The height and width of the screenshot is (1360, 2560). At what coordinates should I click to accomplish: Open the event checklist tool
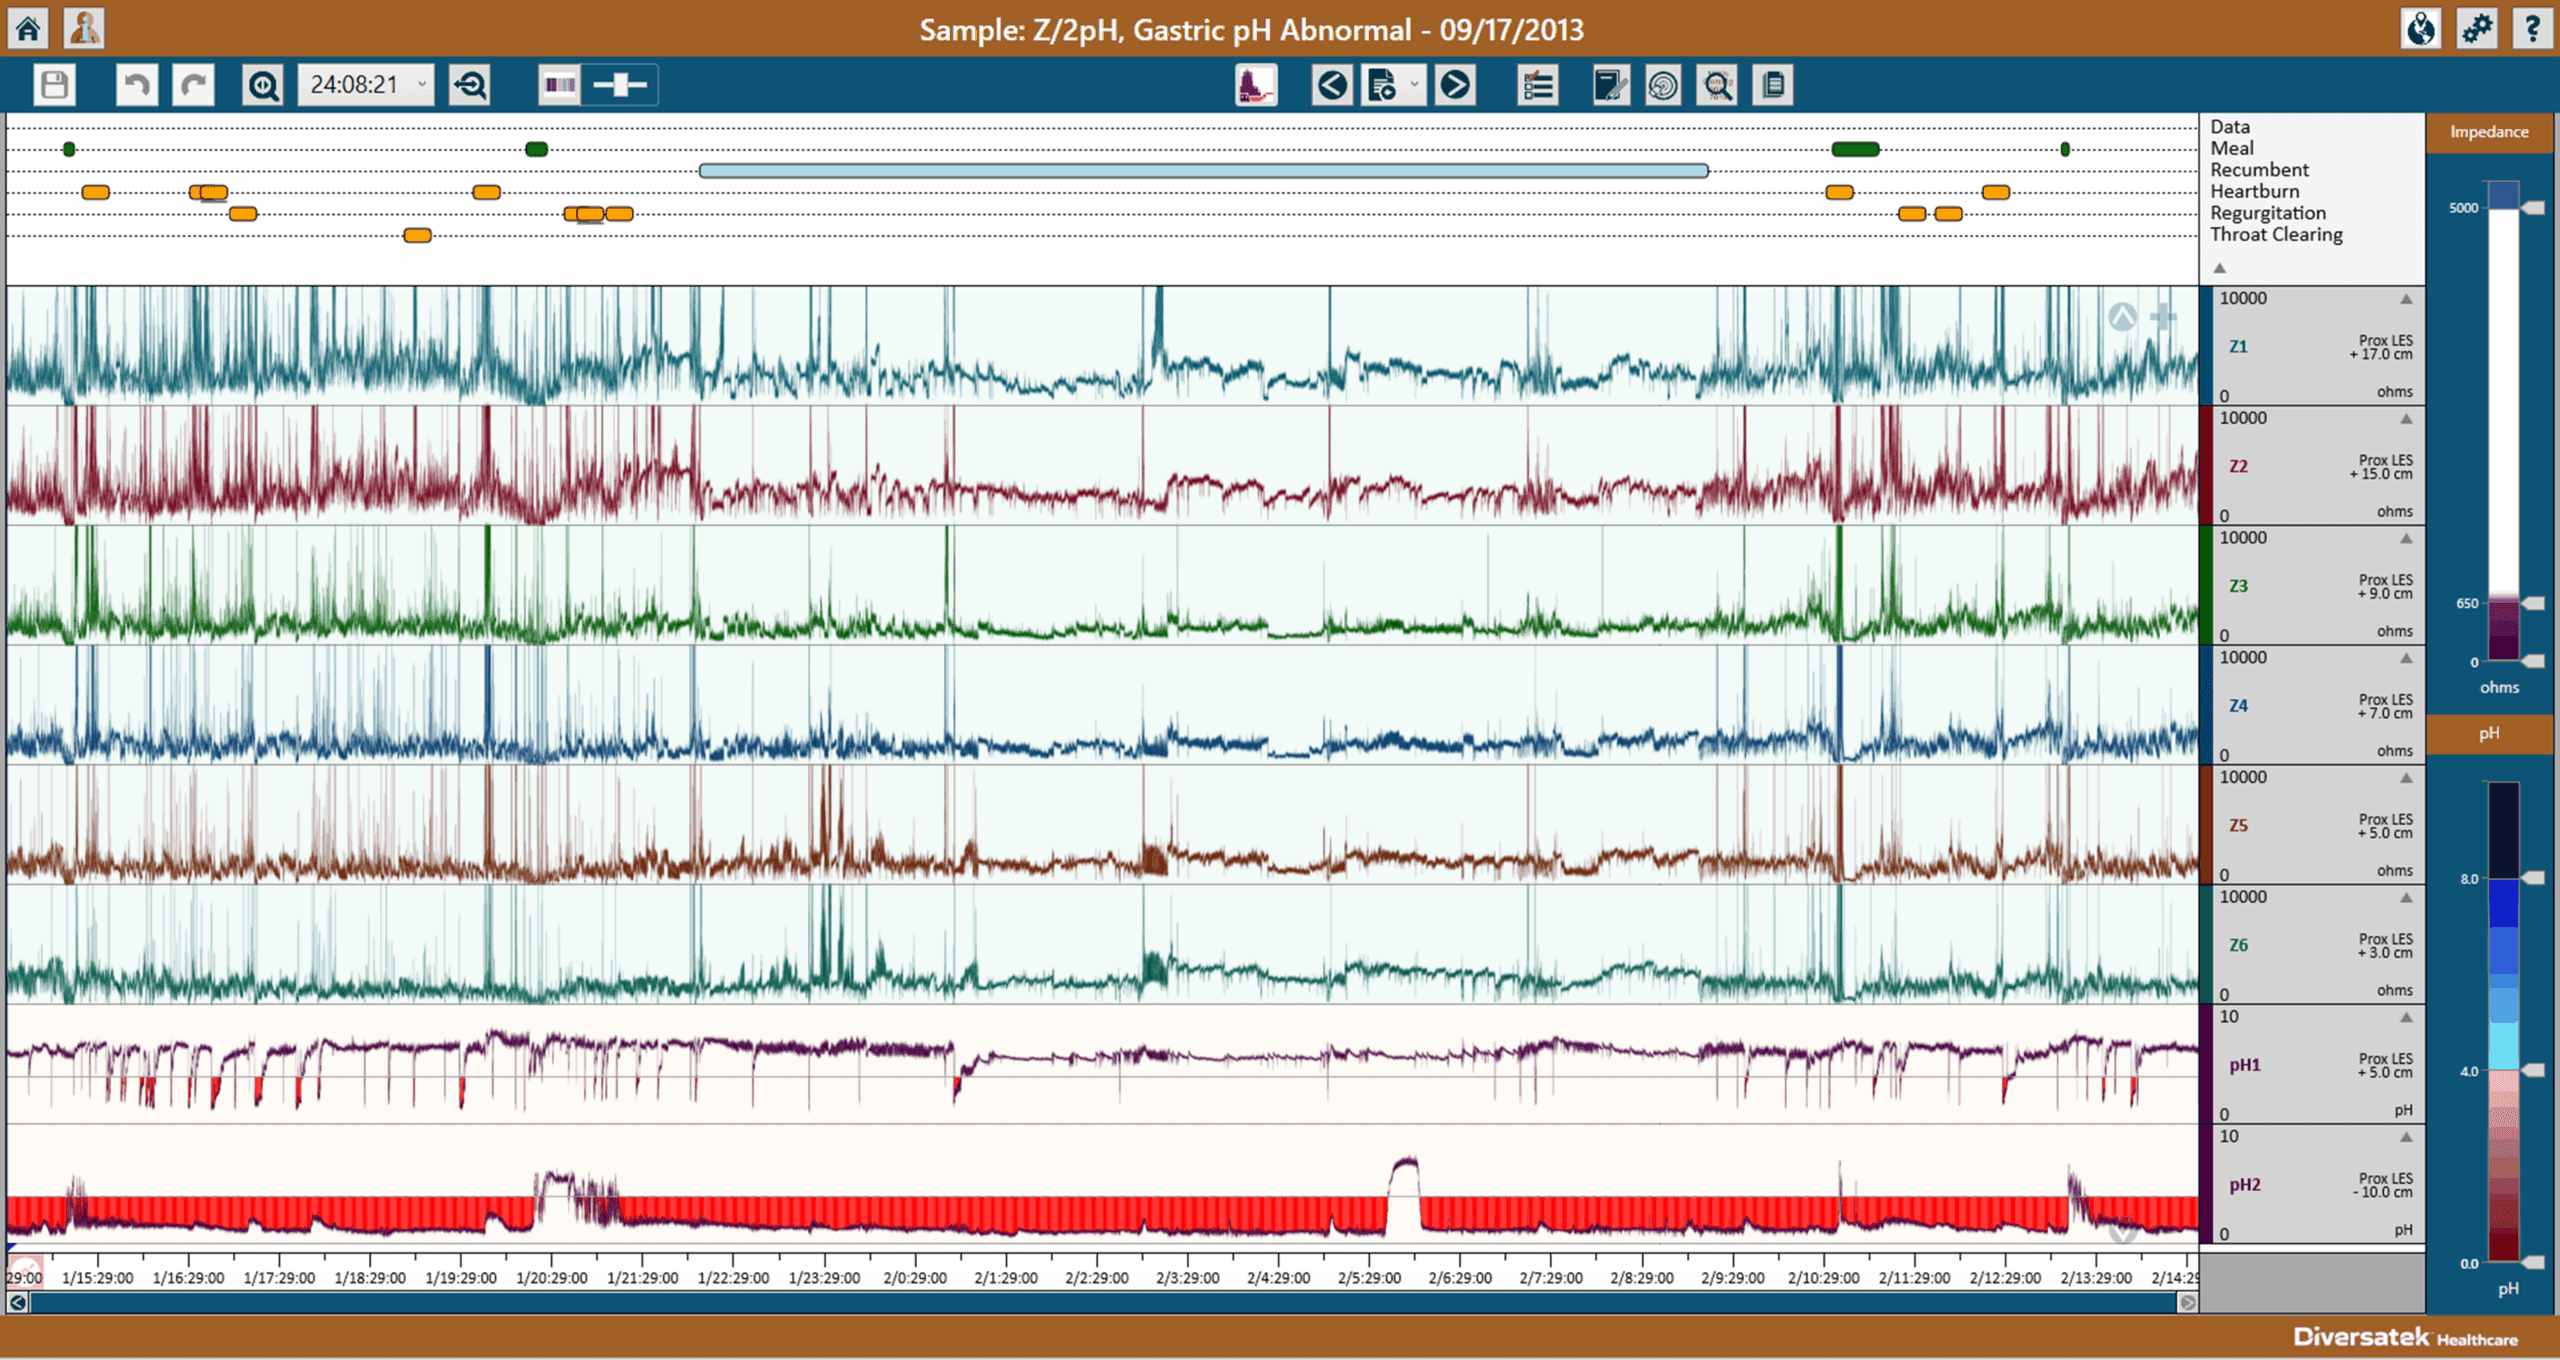1537,86
